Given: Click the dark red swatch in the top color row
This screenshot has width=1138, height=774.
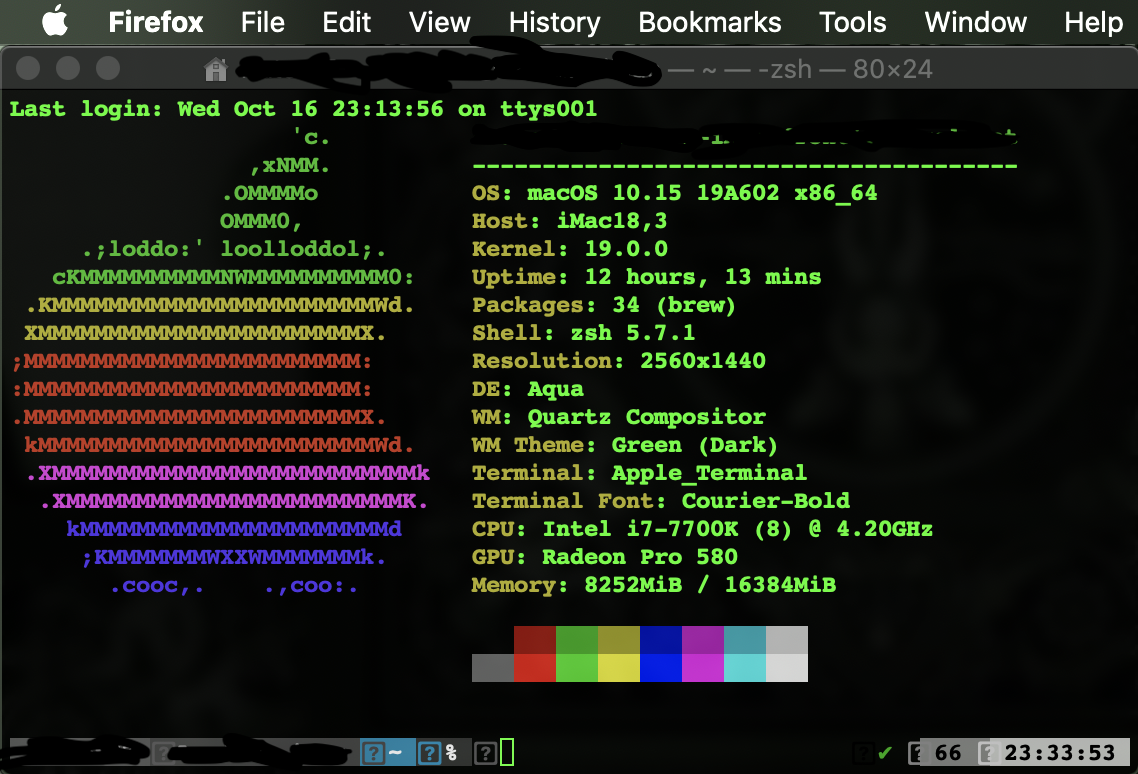Looking at the screenshot, I should coord(535,640).
